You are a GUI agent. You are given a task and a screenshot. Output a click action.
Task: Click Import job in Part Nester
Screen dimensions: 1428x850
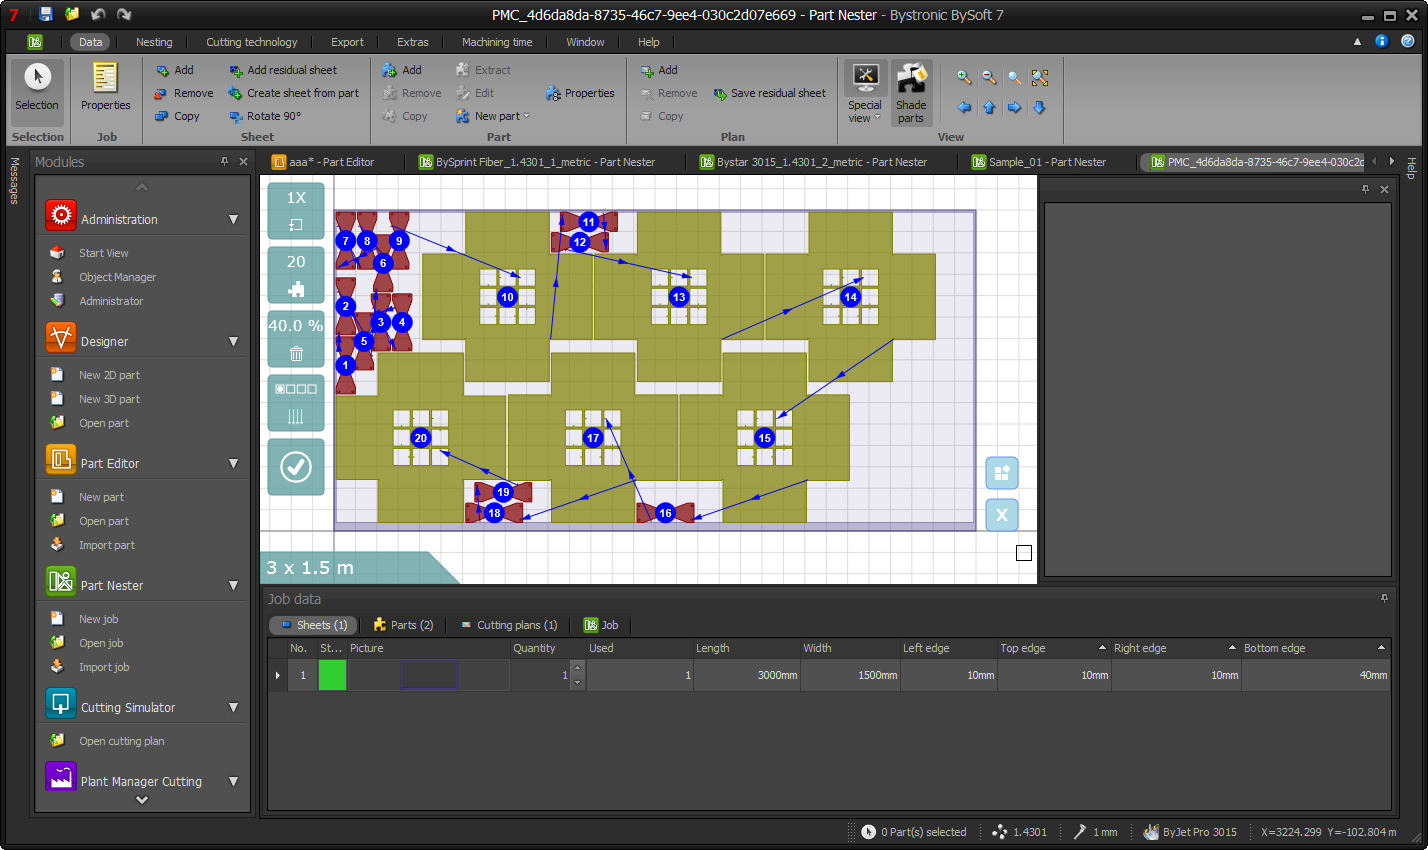tap(104, 667)
